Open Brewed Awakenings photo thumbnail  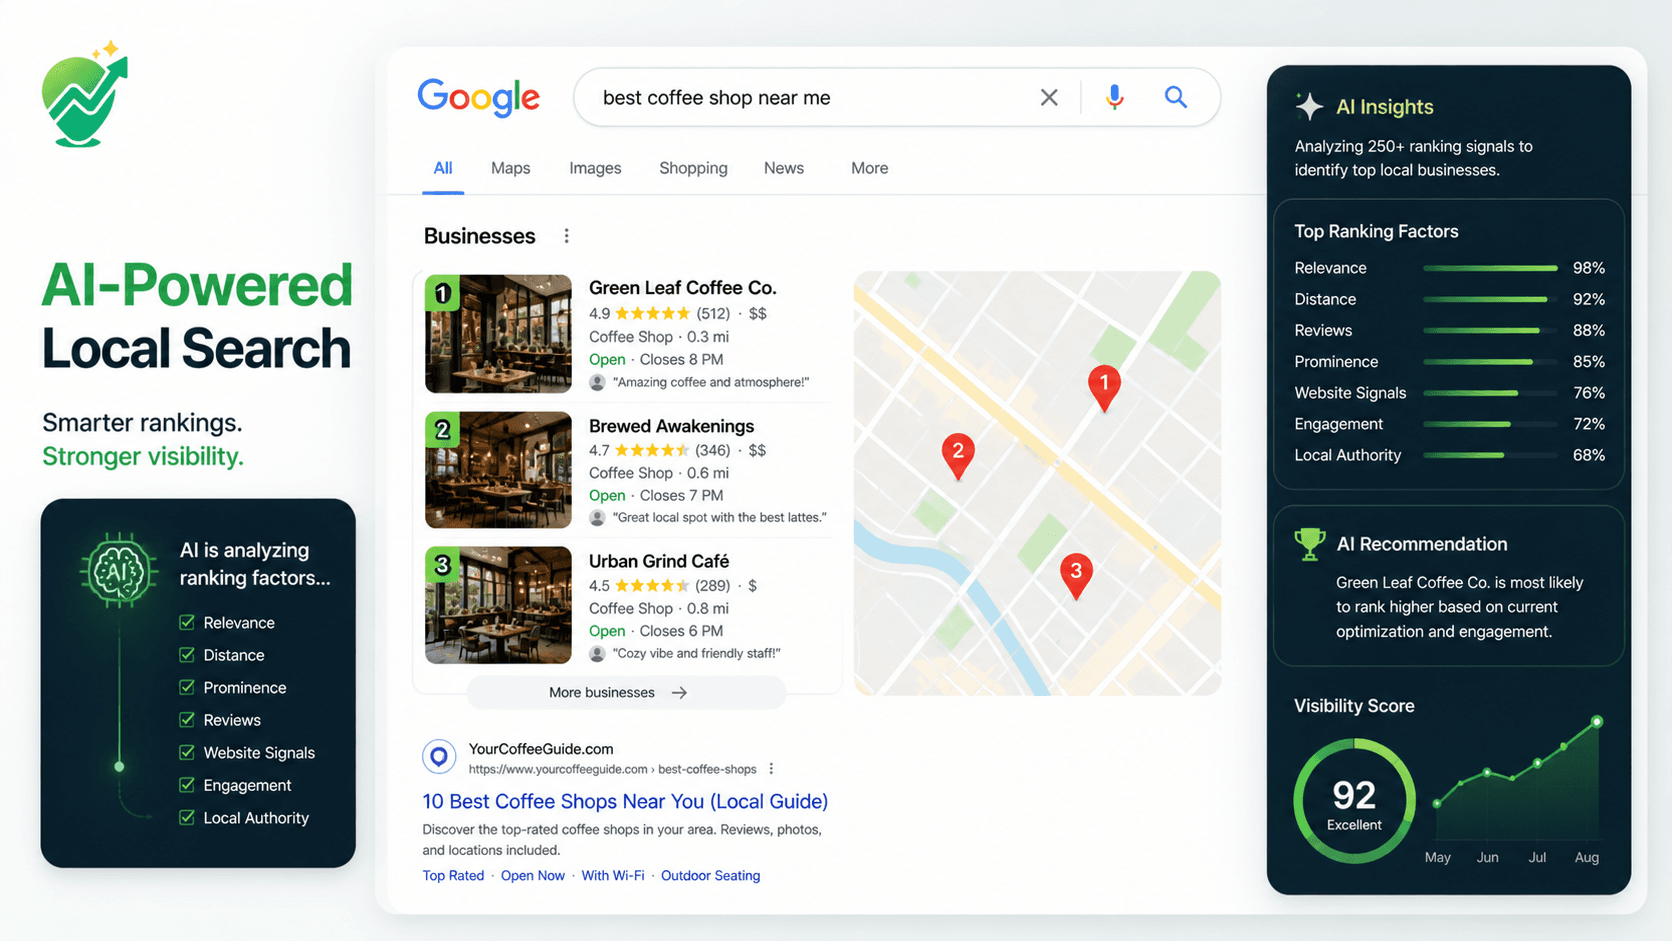[x=498, y=470]
